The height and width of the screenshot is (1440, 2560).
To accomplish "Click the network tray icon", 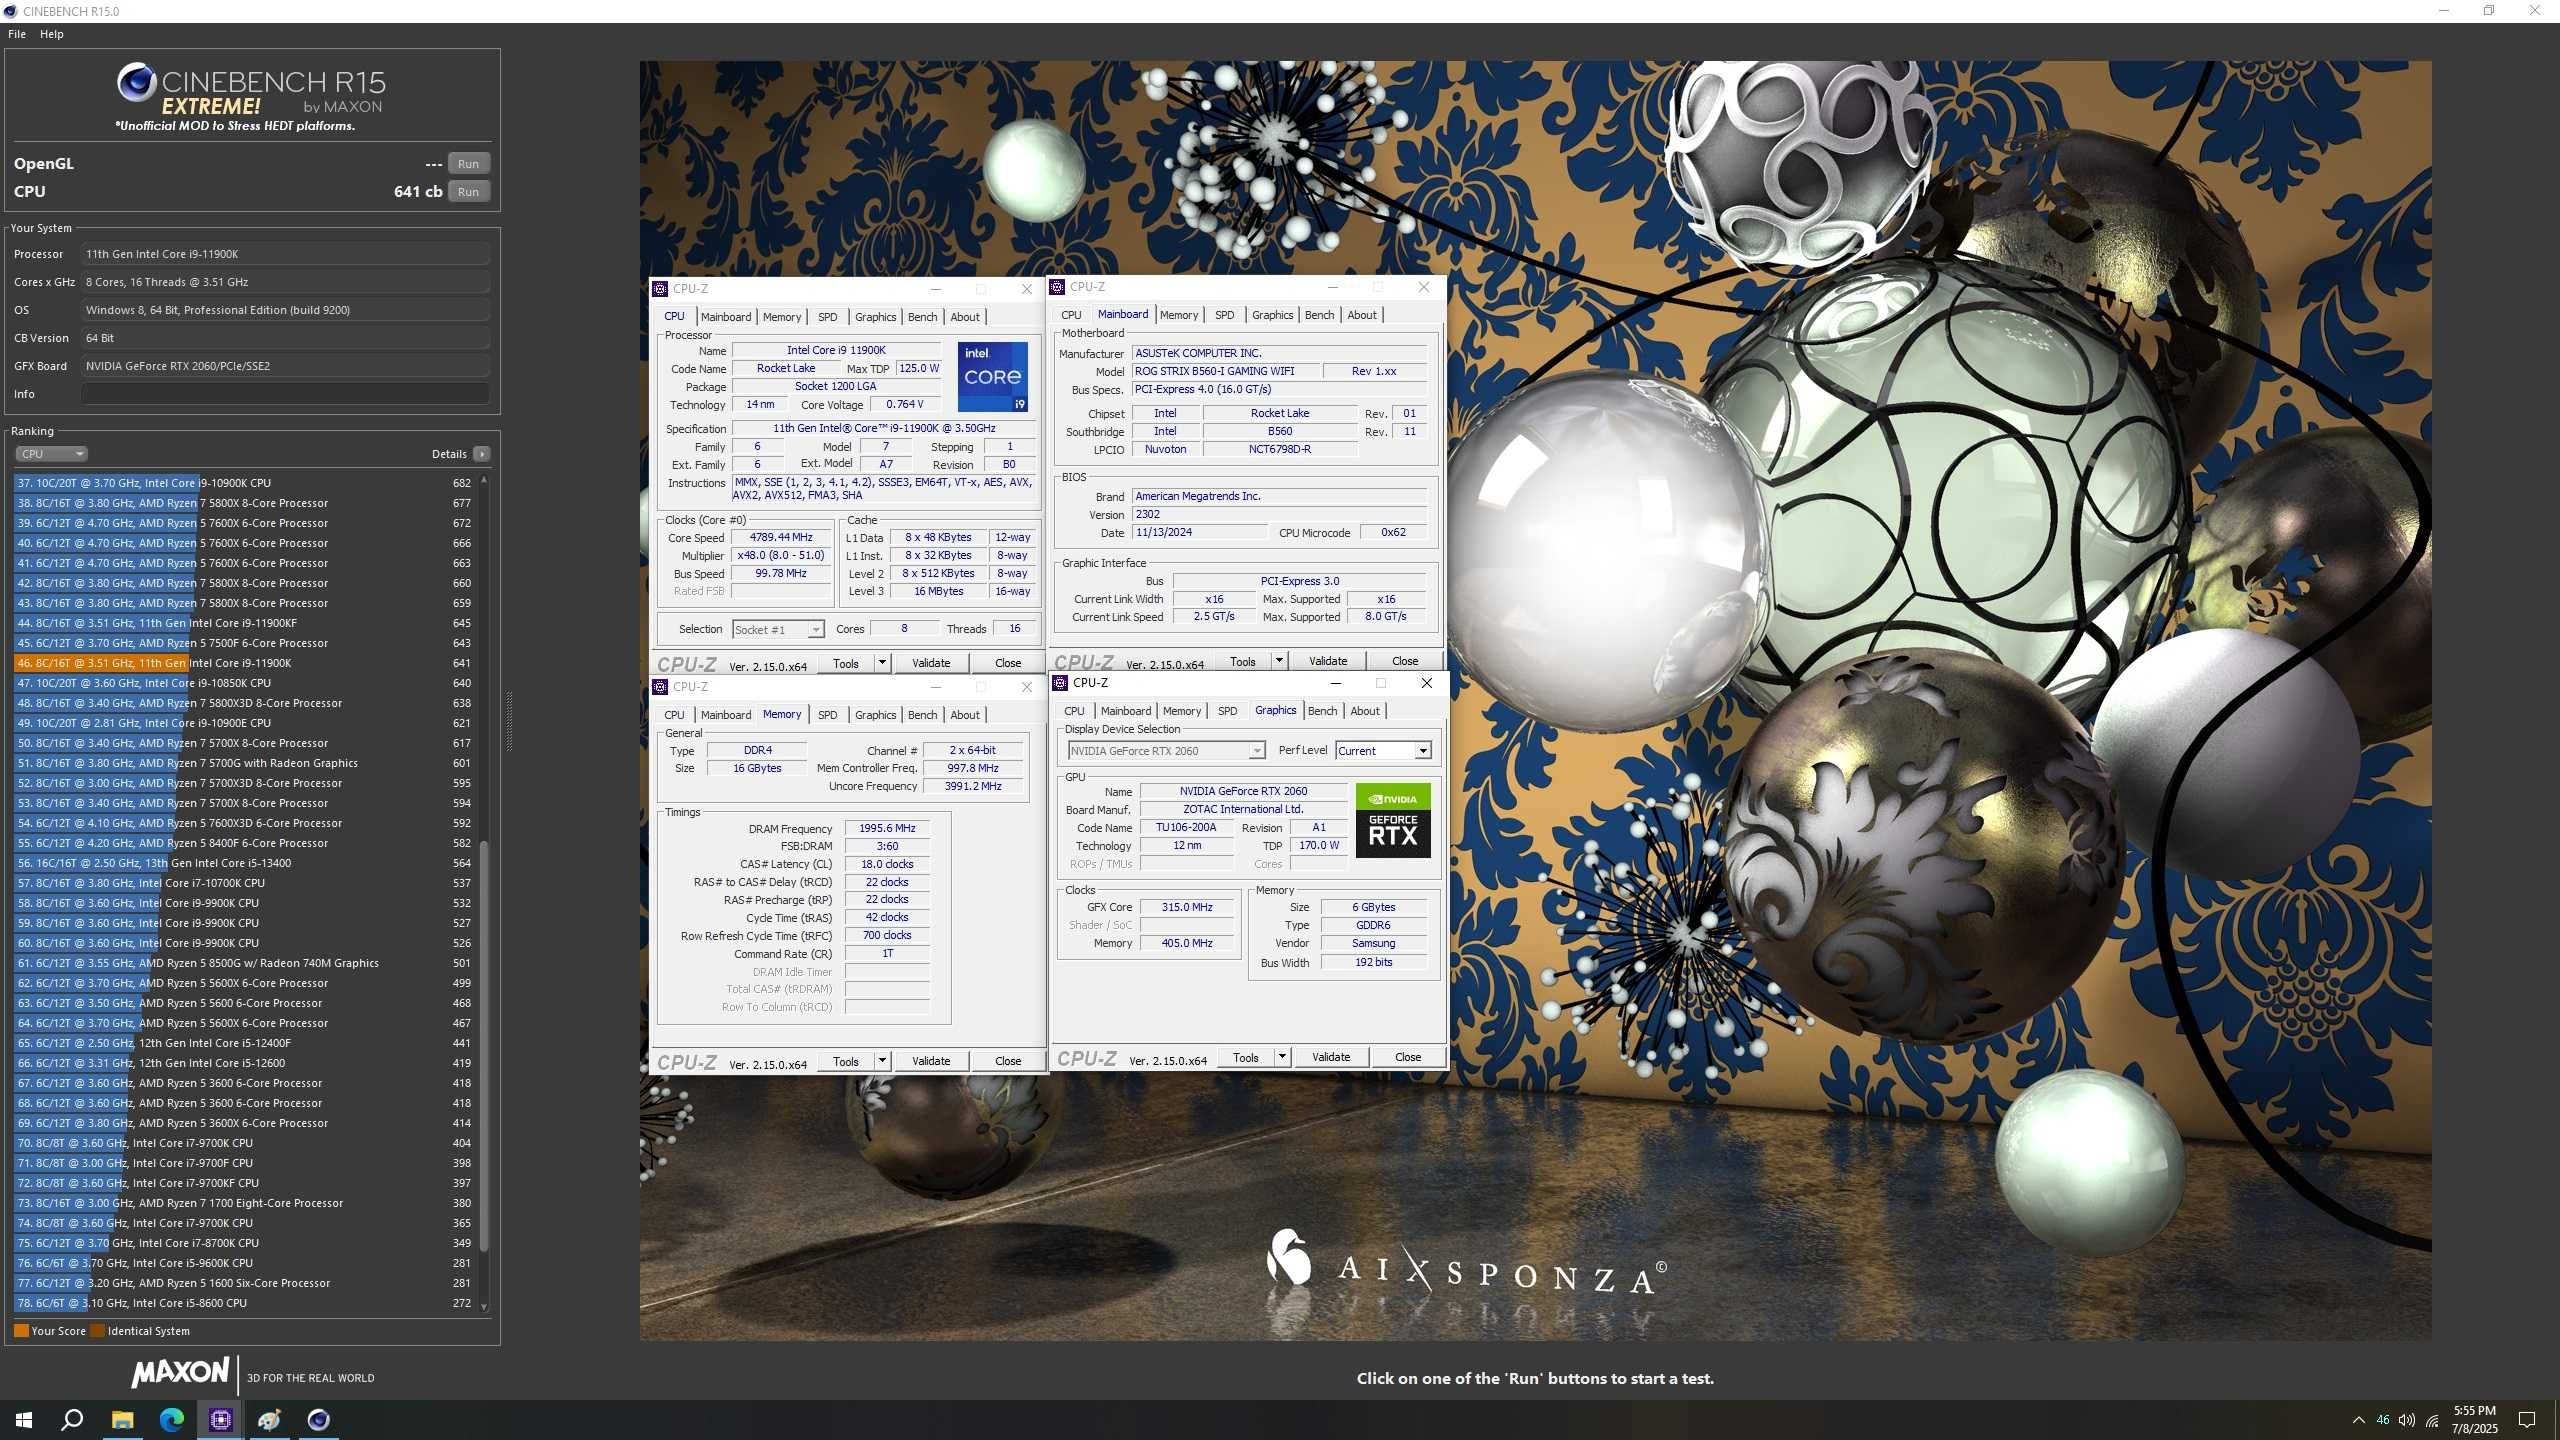I will click(x=2432, y=1420).
